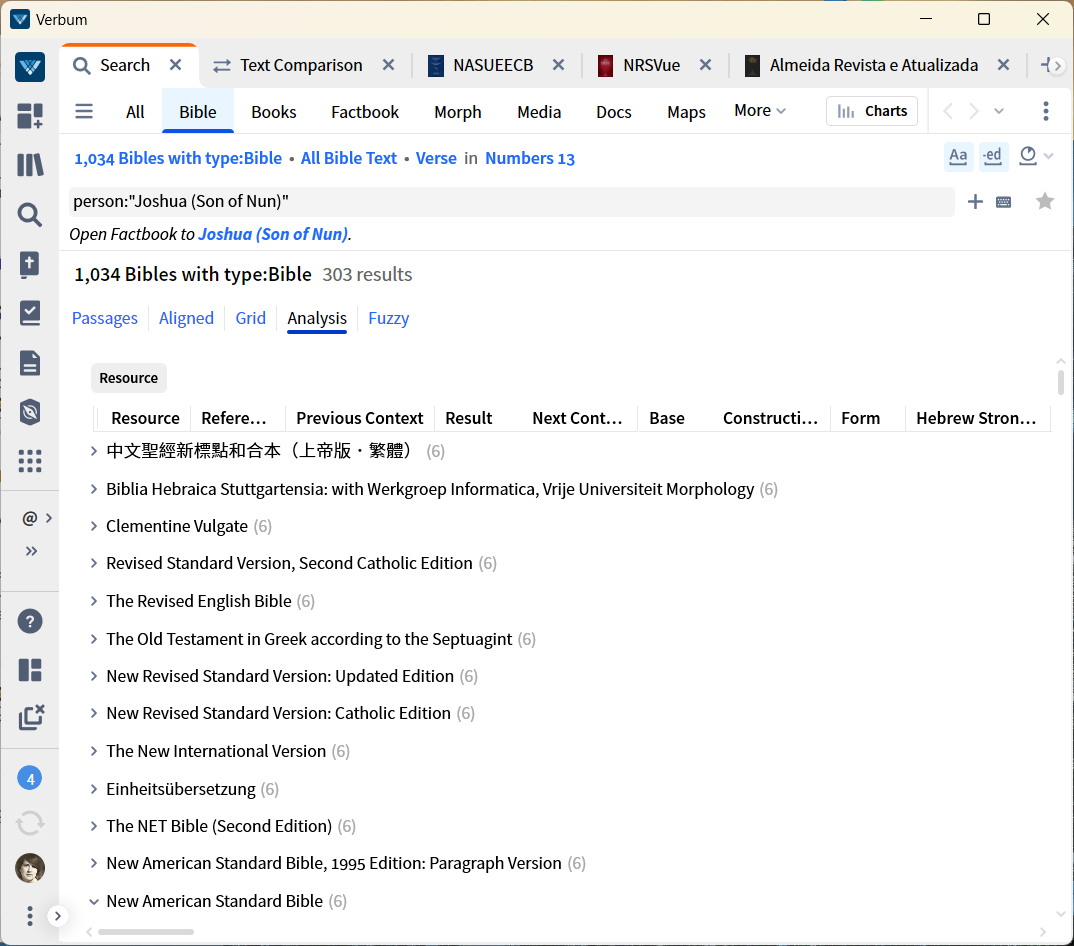Expand The Revised English Bible results

[x=94, y=601]
